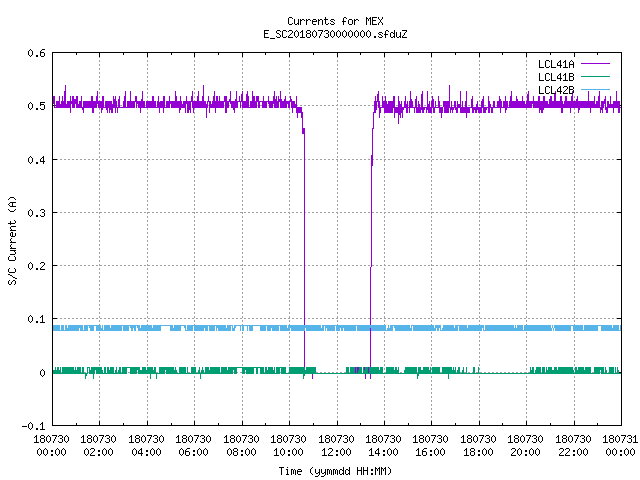Click the 180730 12:00 time tick label
640x480 pixels.
[336, 446]
